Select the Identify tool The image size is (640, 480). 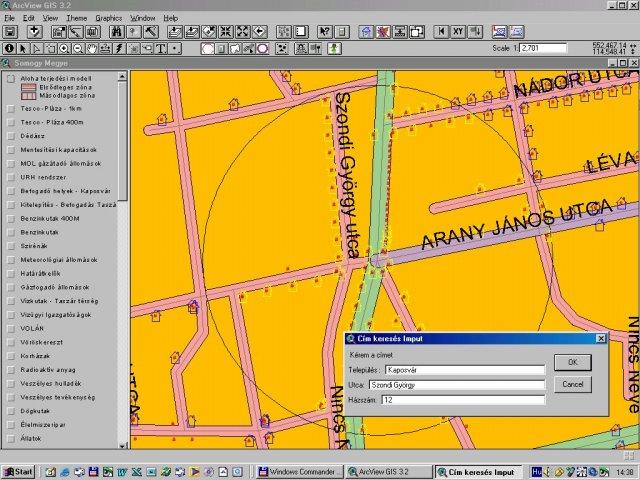(9, 48)
